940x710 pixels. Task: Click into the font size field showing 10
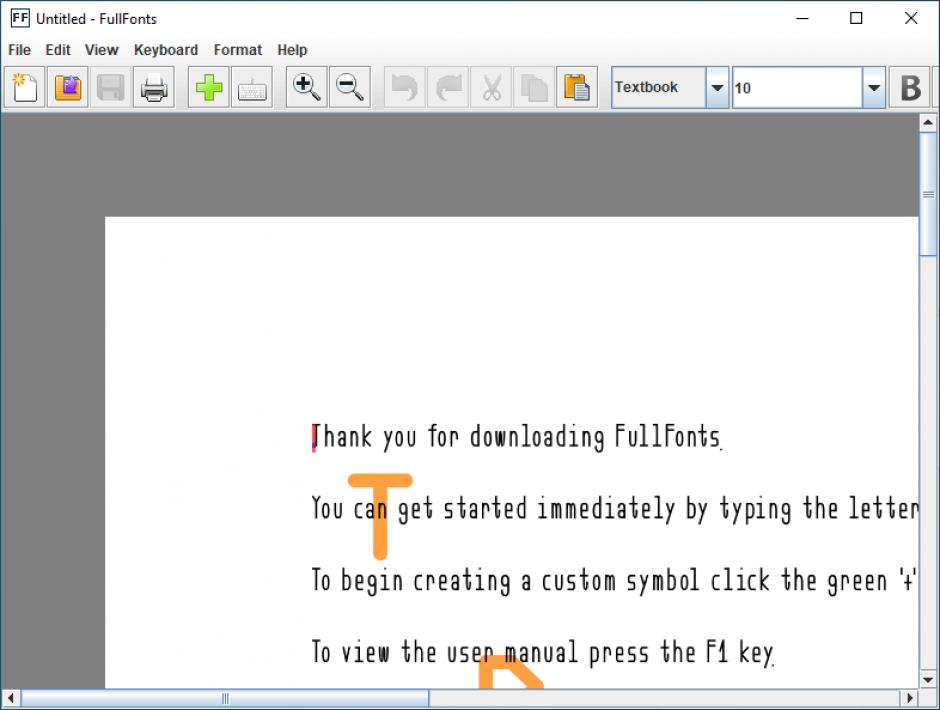click(x=797, y=88)
